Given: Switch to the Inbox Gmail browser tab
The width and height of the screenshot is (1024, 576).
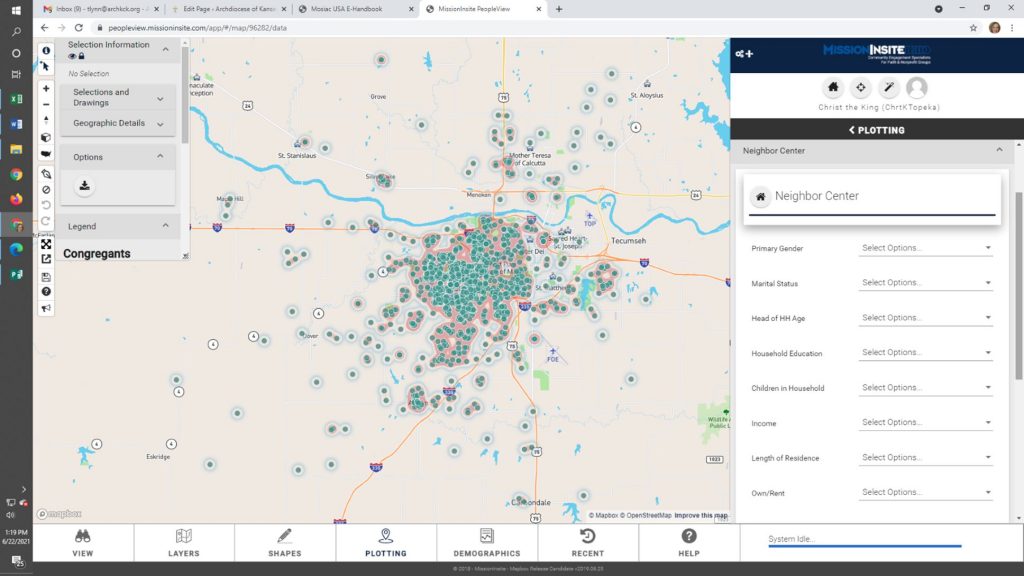Looking at the screenshot, I should point(101,9).
